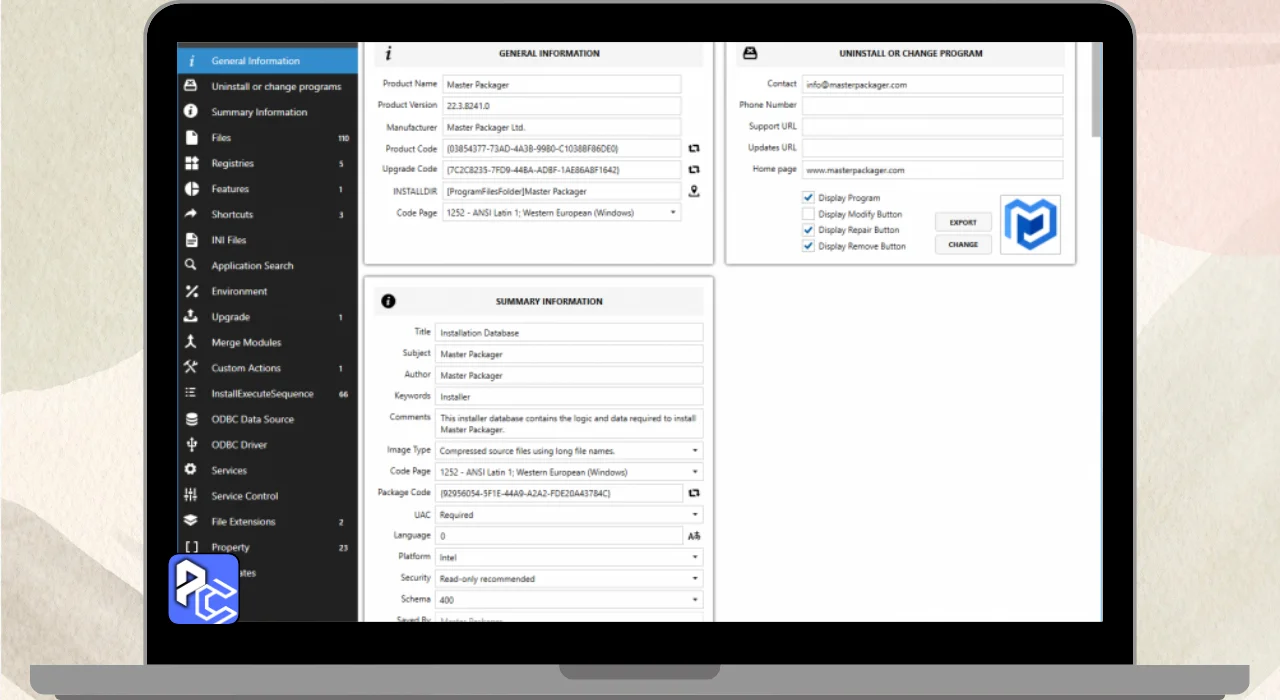This screenshot has height=700, width=1280.
Task: Click the empty Phone Number field
Action: tap(932, 106)
